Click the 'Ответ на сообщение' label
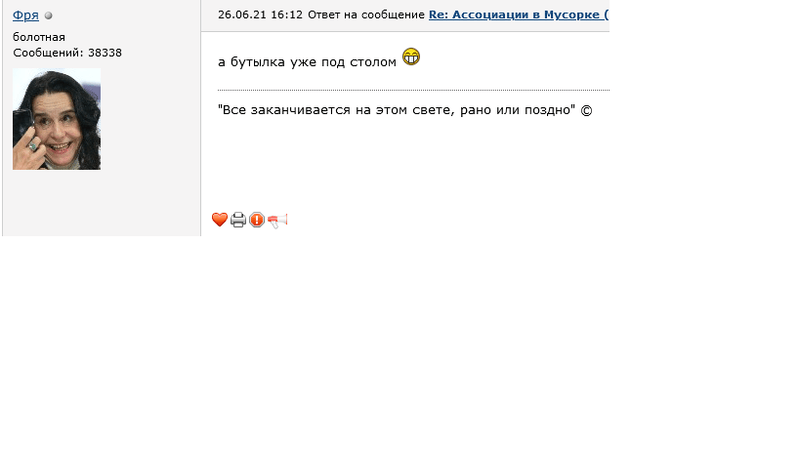 coord(366,15)
